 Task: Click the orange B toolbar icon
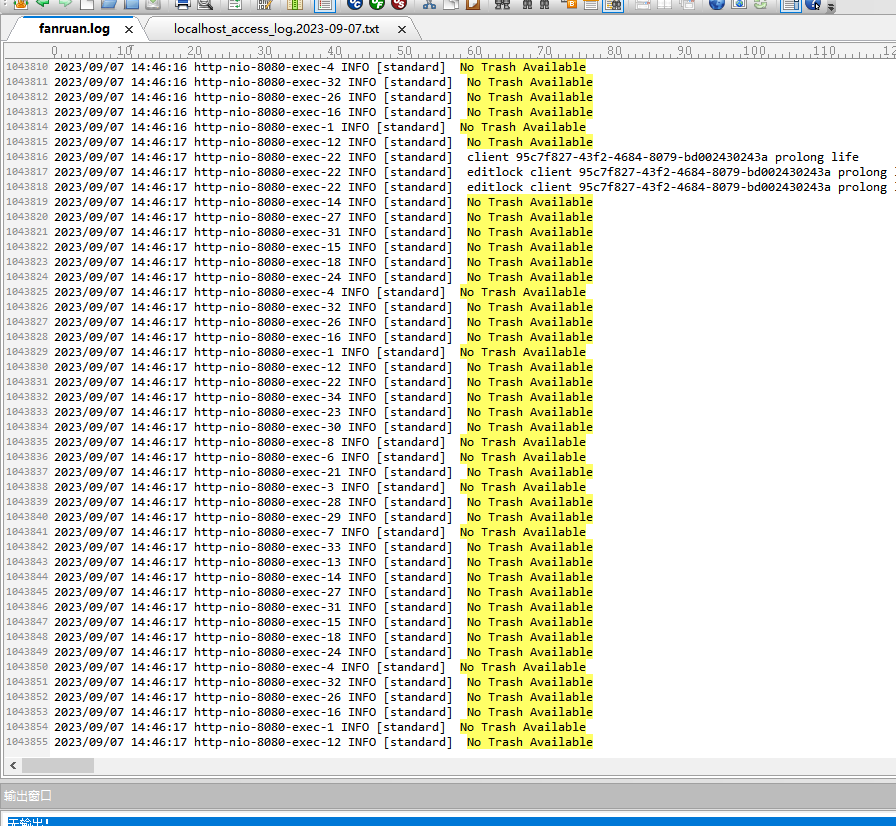pos(570,5)
